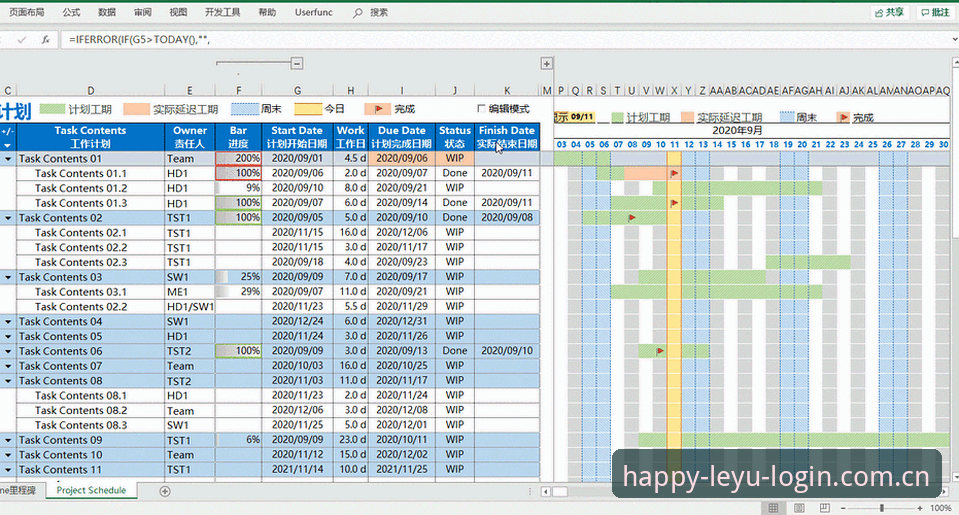959x515 pixels.
Task: Click the fx insert function icon
Action: pos(45,40)
